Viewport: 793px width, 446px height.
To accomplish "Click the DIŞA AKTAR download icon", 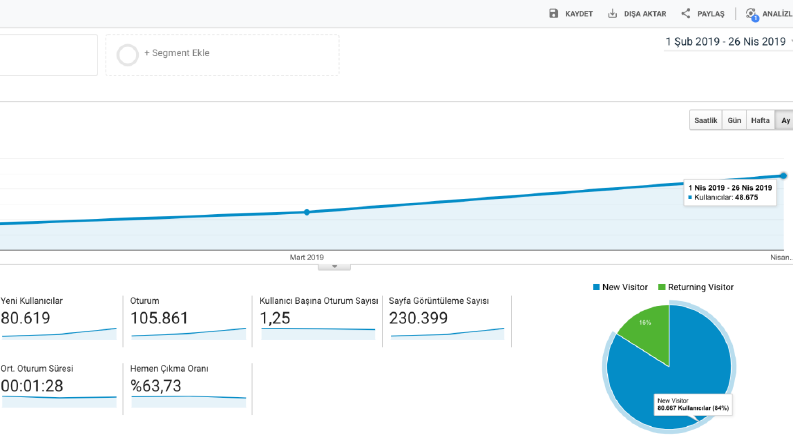I will click(x=612, y=14).
